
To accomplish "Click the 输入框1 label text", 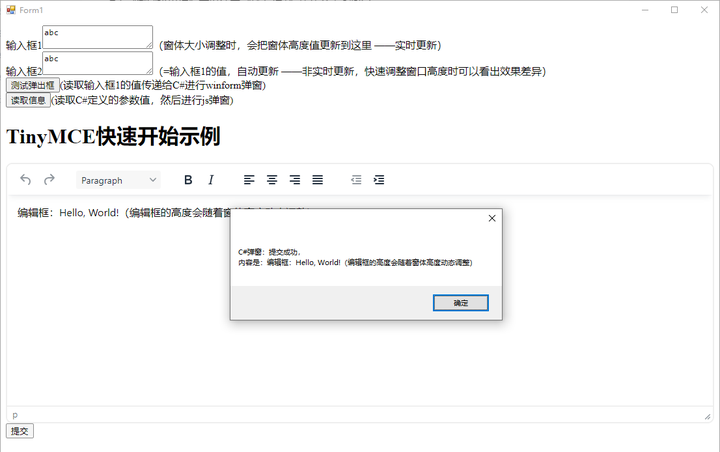I will coord(24,45).
